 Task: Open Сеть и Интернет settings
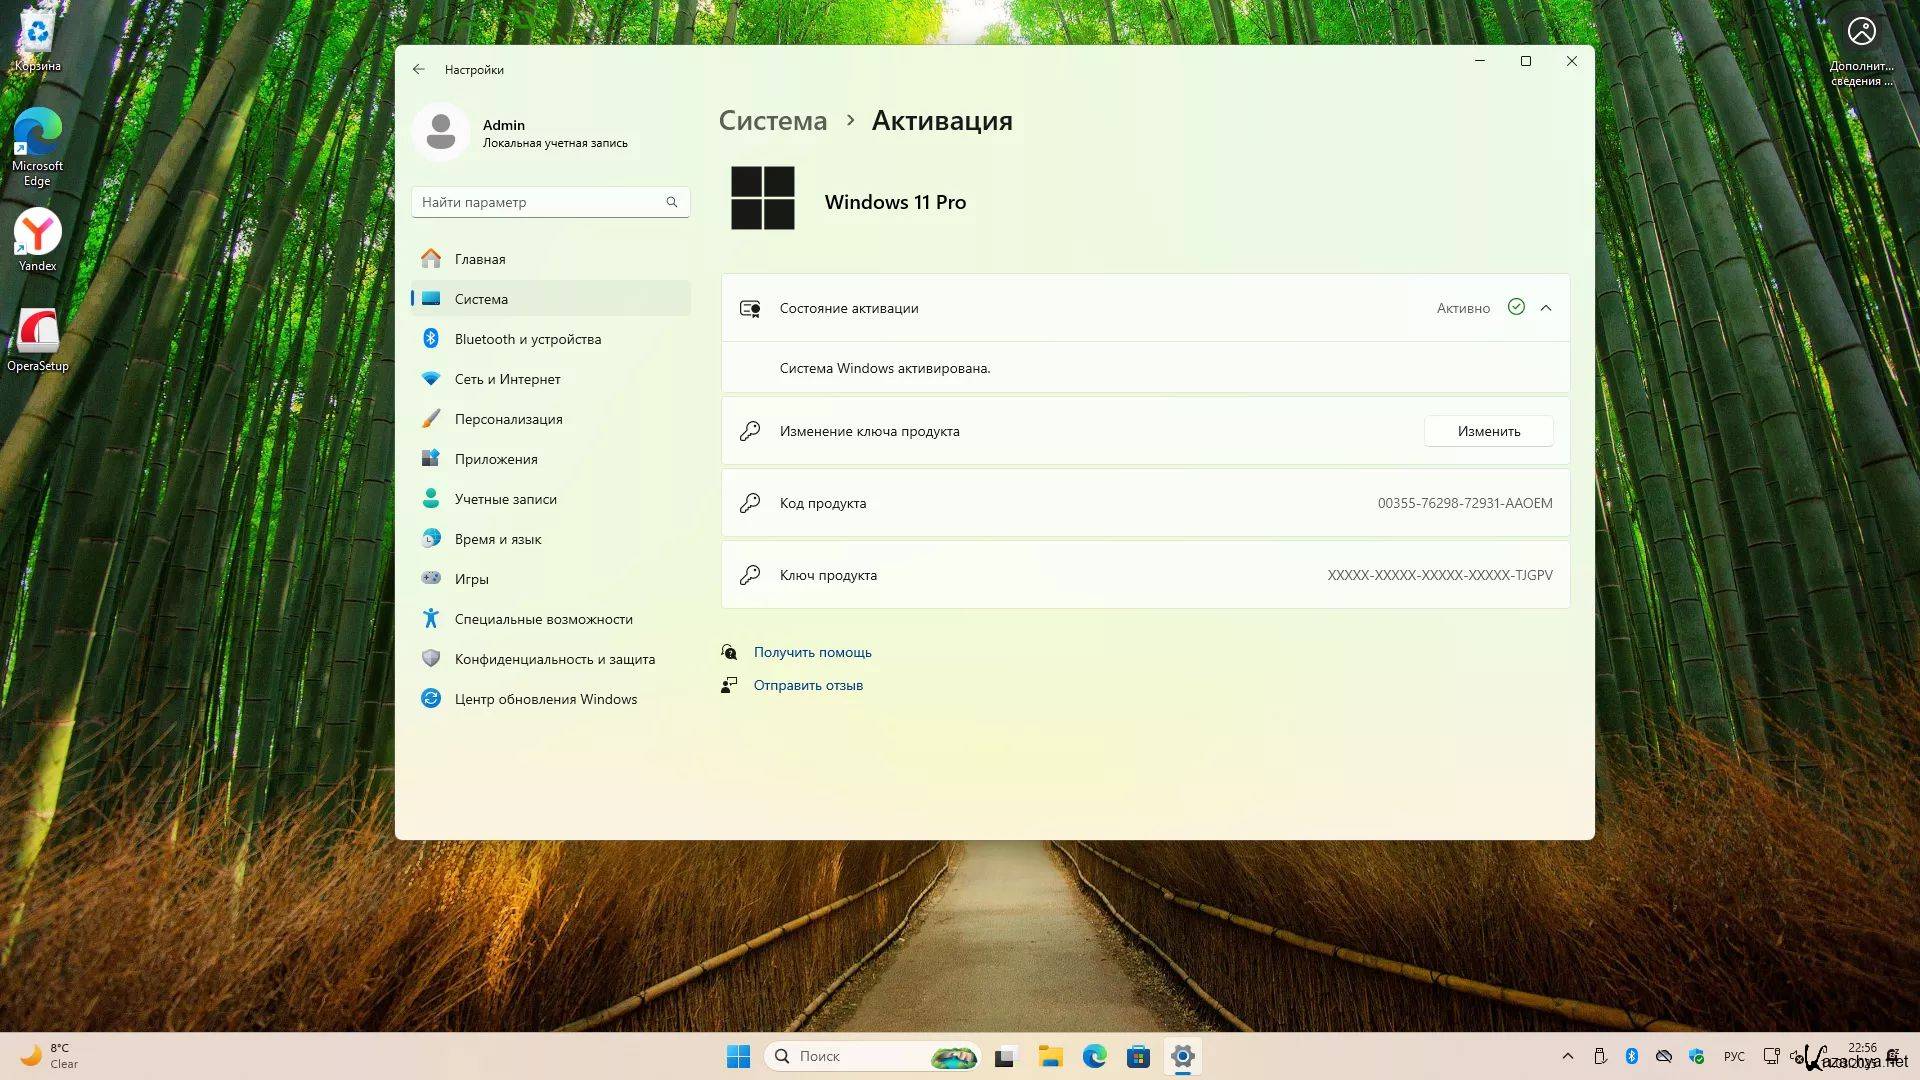tap(507, 379)
